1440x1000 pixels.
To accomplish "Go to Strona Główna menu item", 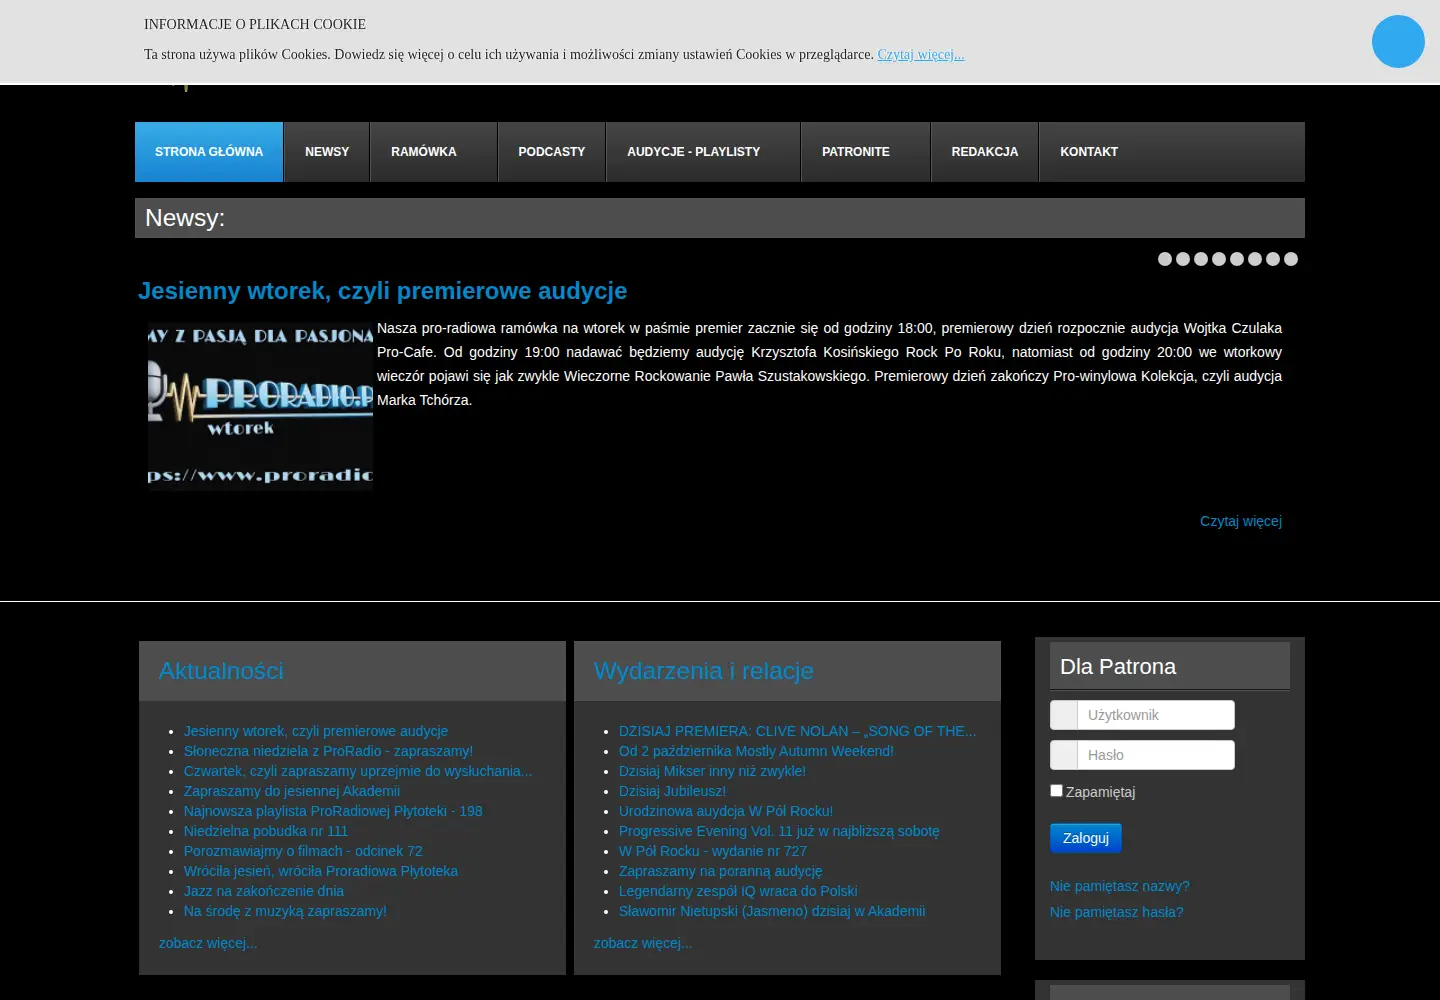I will pos(209,152).
